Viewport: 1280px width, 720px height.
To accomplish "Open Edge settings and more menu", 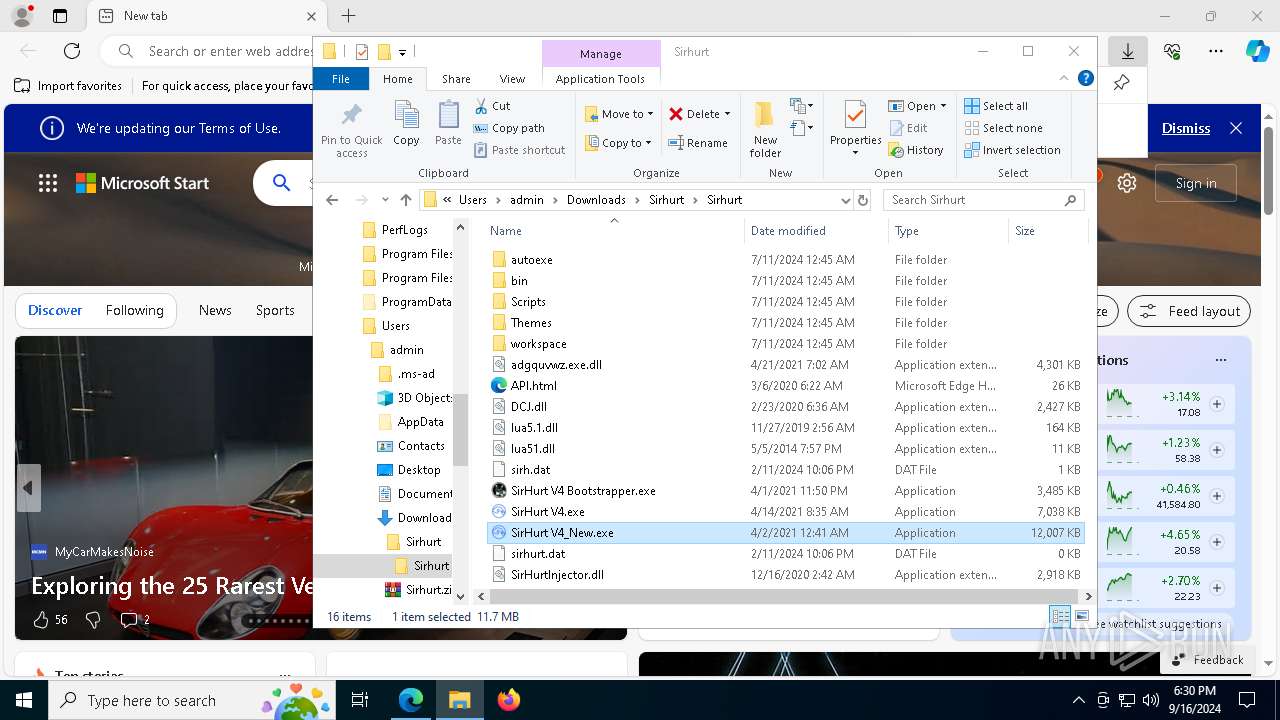I will point(1216,51).
